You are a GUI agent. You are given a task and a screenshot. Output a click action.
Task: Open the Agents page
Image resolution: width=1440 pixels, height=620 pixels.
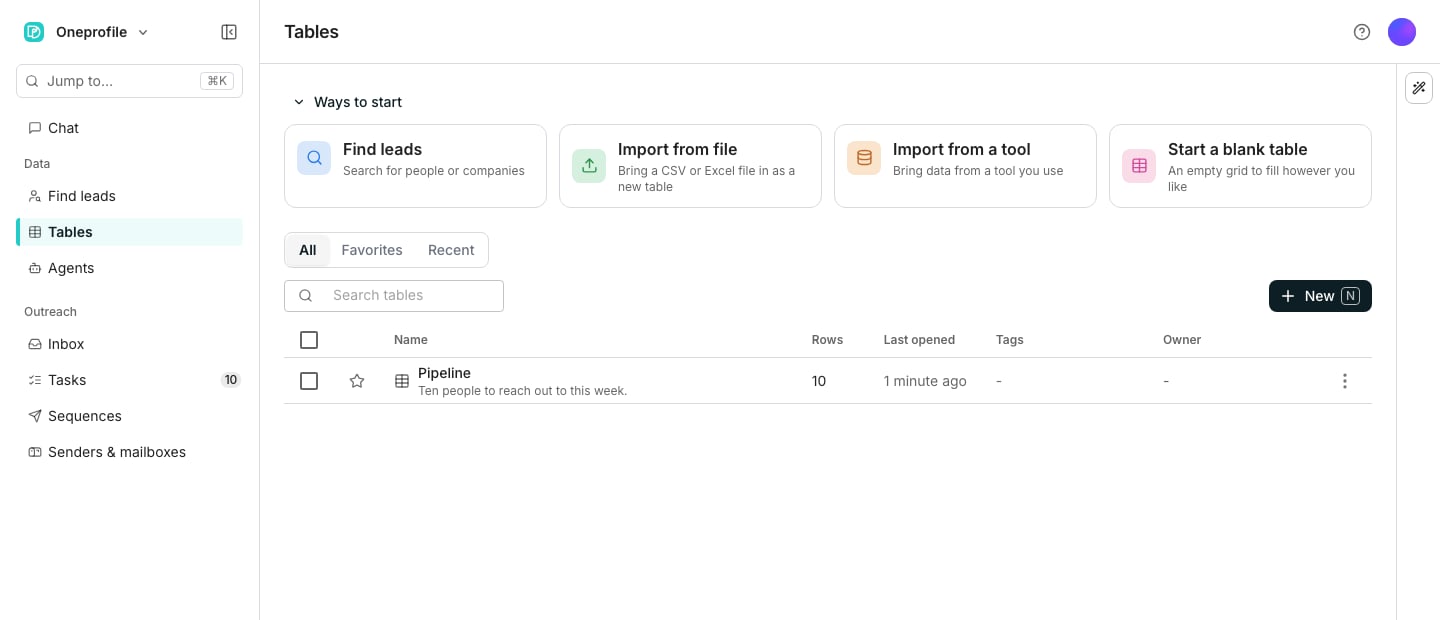(x=129, y=268)
